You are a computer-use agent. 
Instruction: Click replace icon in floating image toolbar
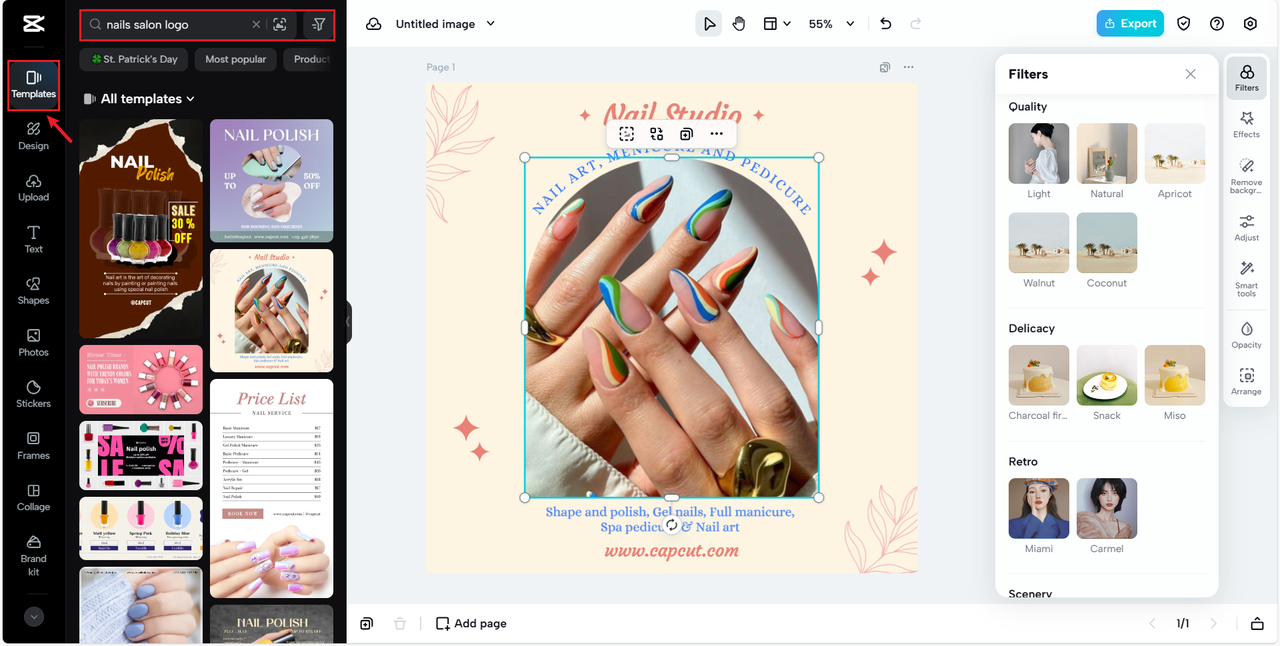(656, 134)
